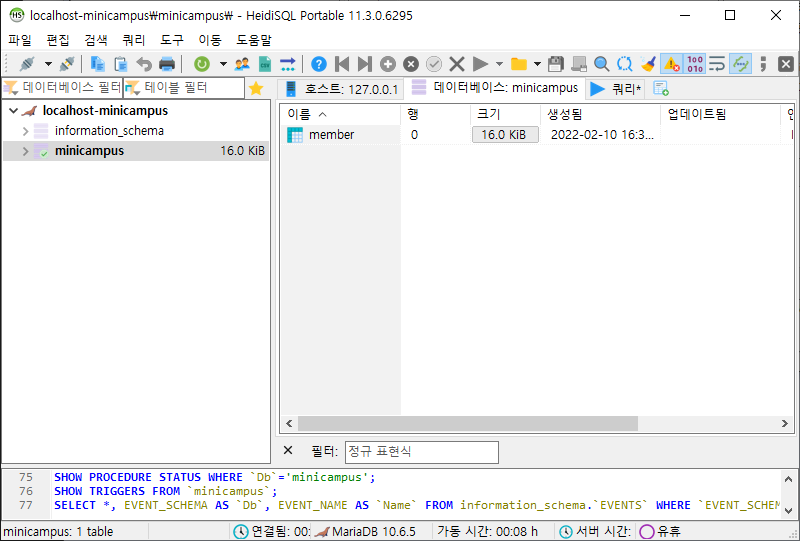Viewport: 800px width, 541px height.
Task: Sort by the name column header (이름)
Action: [340, 114]
